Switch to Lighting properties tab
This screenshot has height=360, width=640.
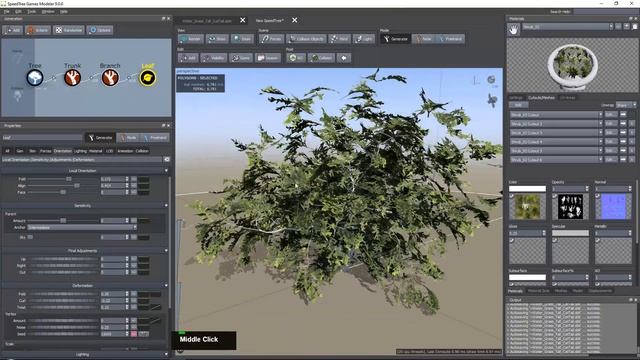pyautogui.click(x=80, y=151)
